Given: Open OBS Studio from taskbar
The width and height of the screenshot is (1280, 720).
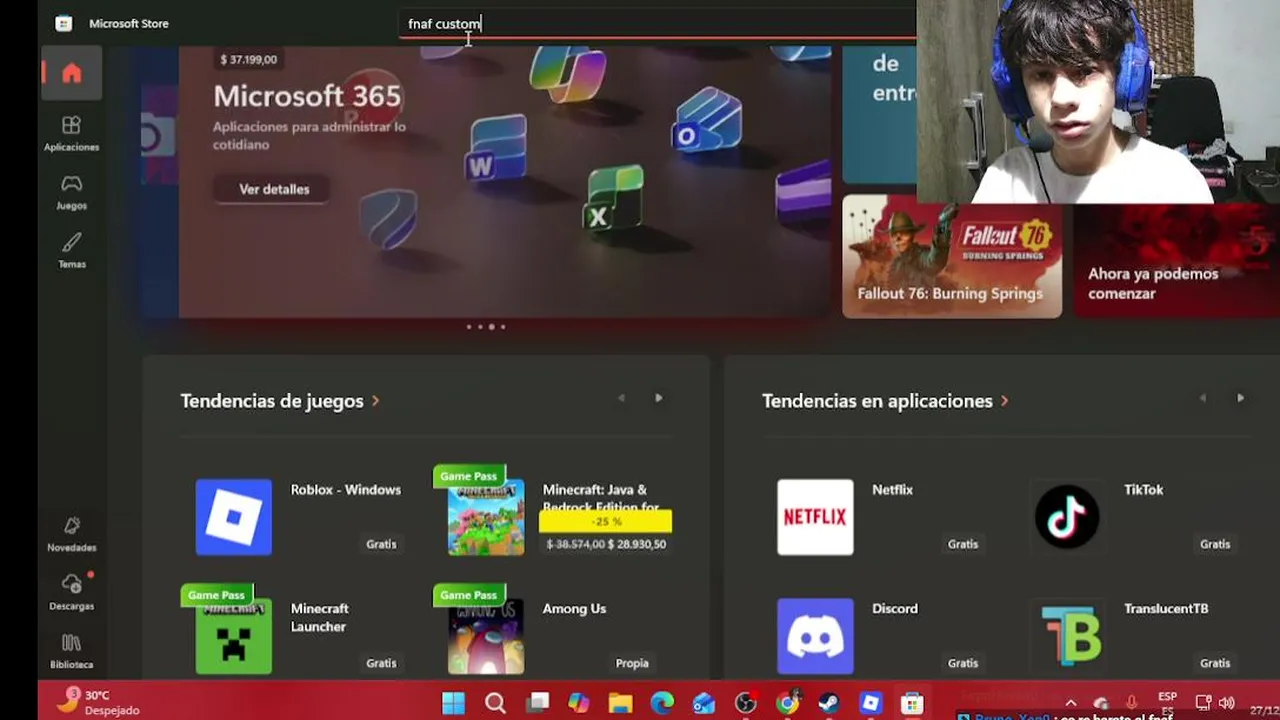Looking at the screenshot, I should tap(746, 703).
